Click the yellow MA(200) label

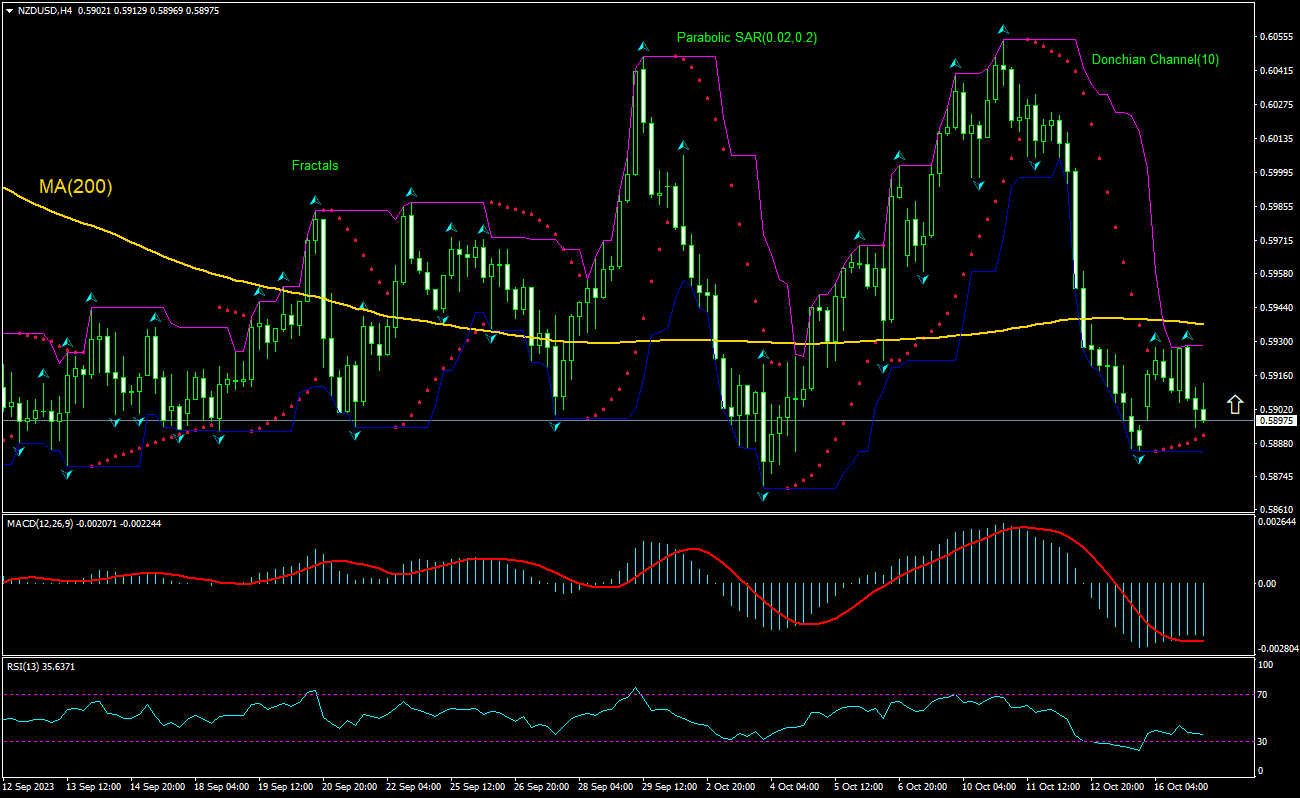tap(75, 186)
